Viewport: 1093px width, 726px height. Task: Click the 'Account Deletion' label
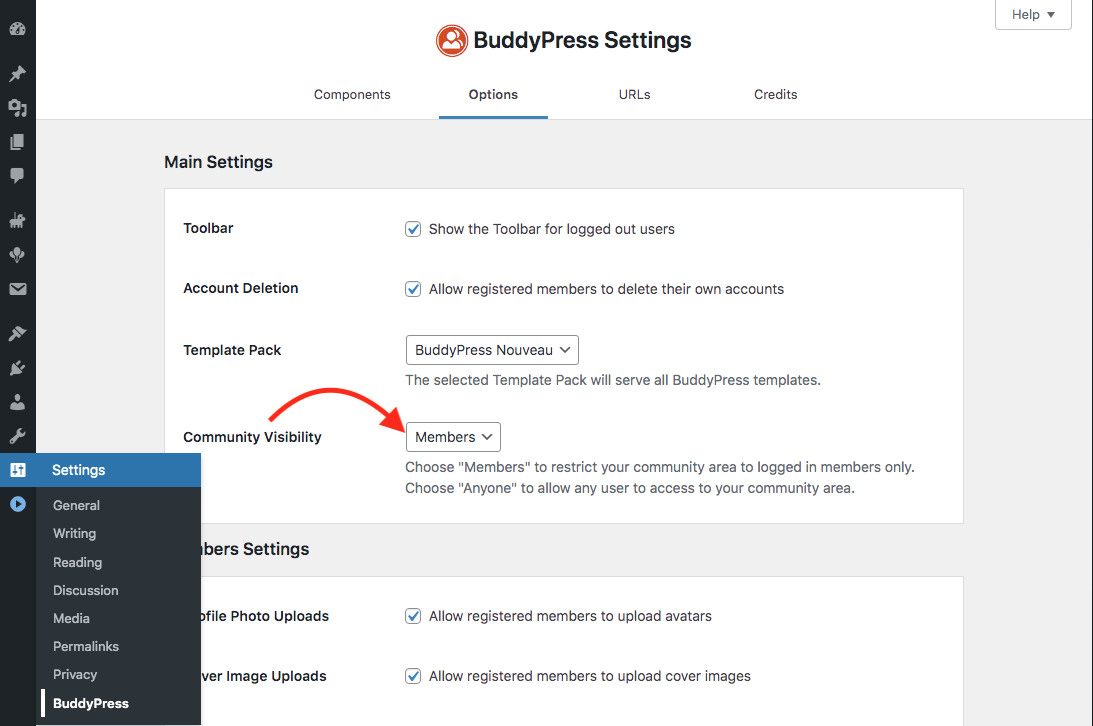[x=240, y=288]
